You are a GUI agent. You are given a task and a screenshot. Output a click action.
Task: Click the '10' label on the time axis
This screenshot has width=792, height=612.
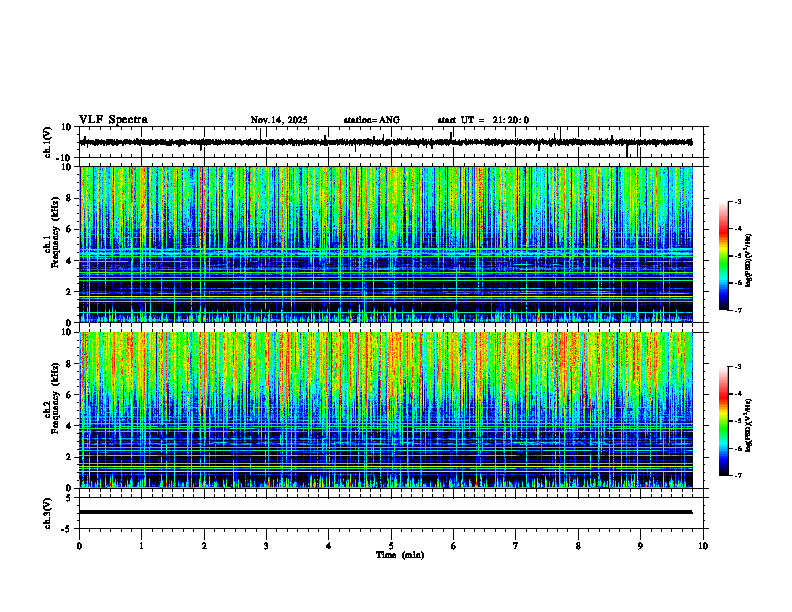[x=703, y=546]
